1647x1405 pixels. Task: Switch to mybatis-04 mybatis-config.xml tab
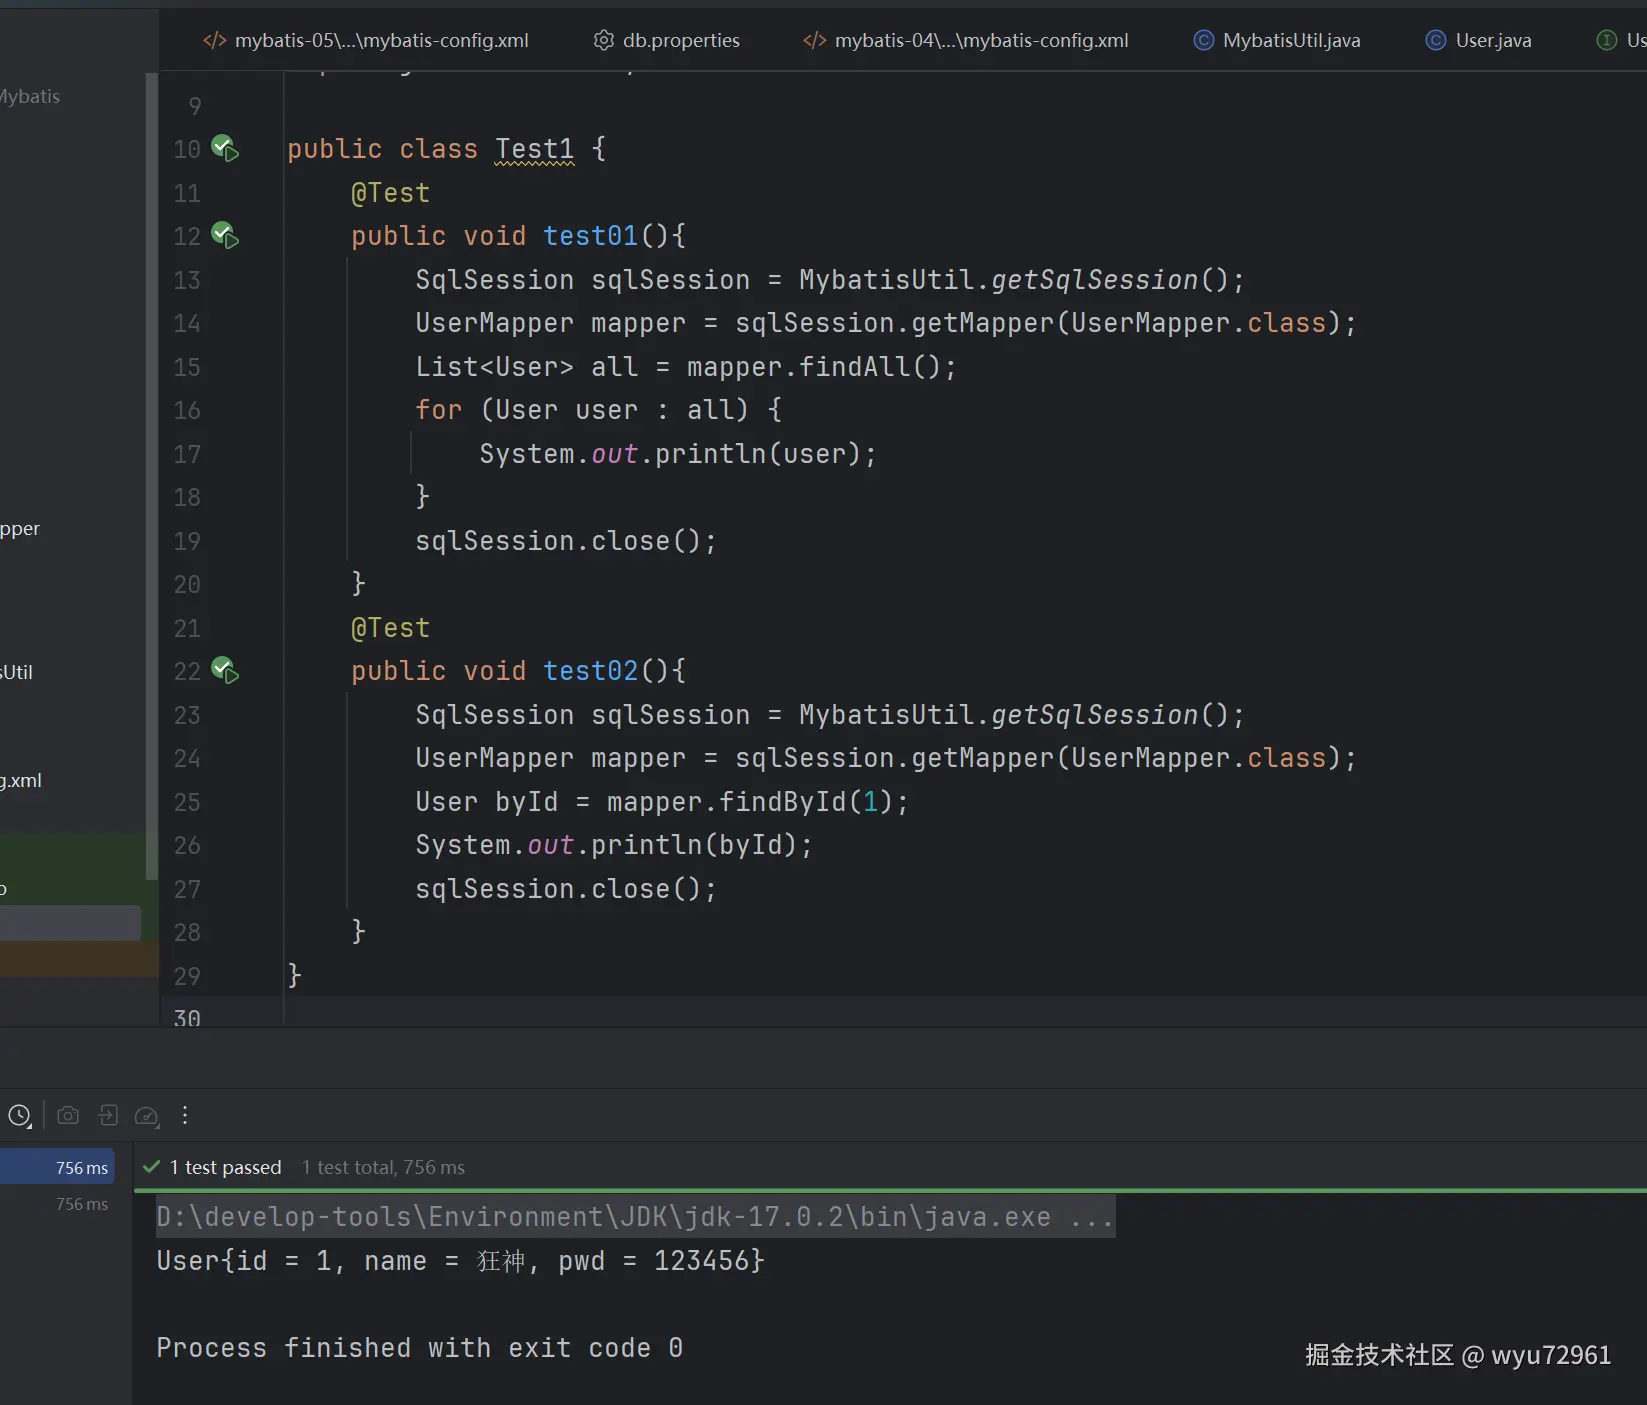(x=966, y=40)
